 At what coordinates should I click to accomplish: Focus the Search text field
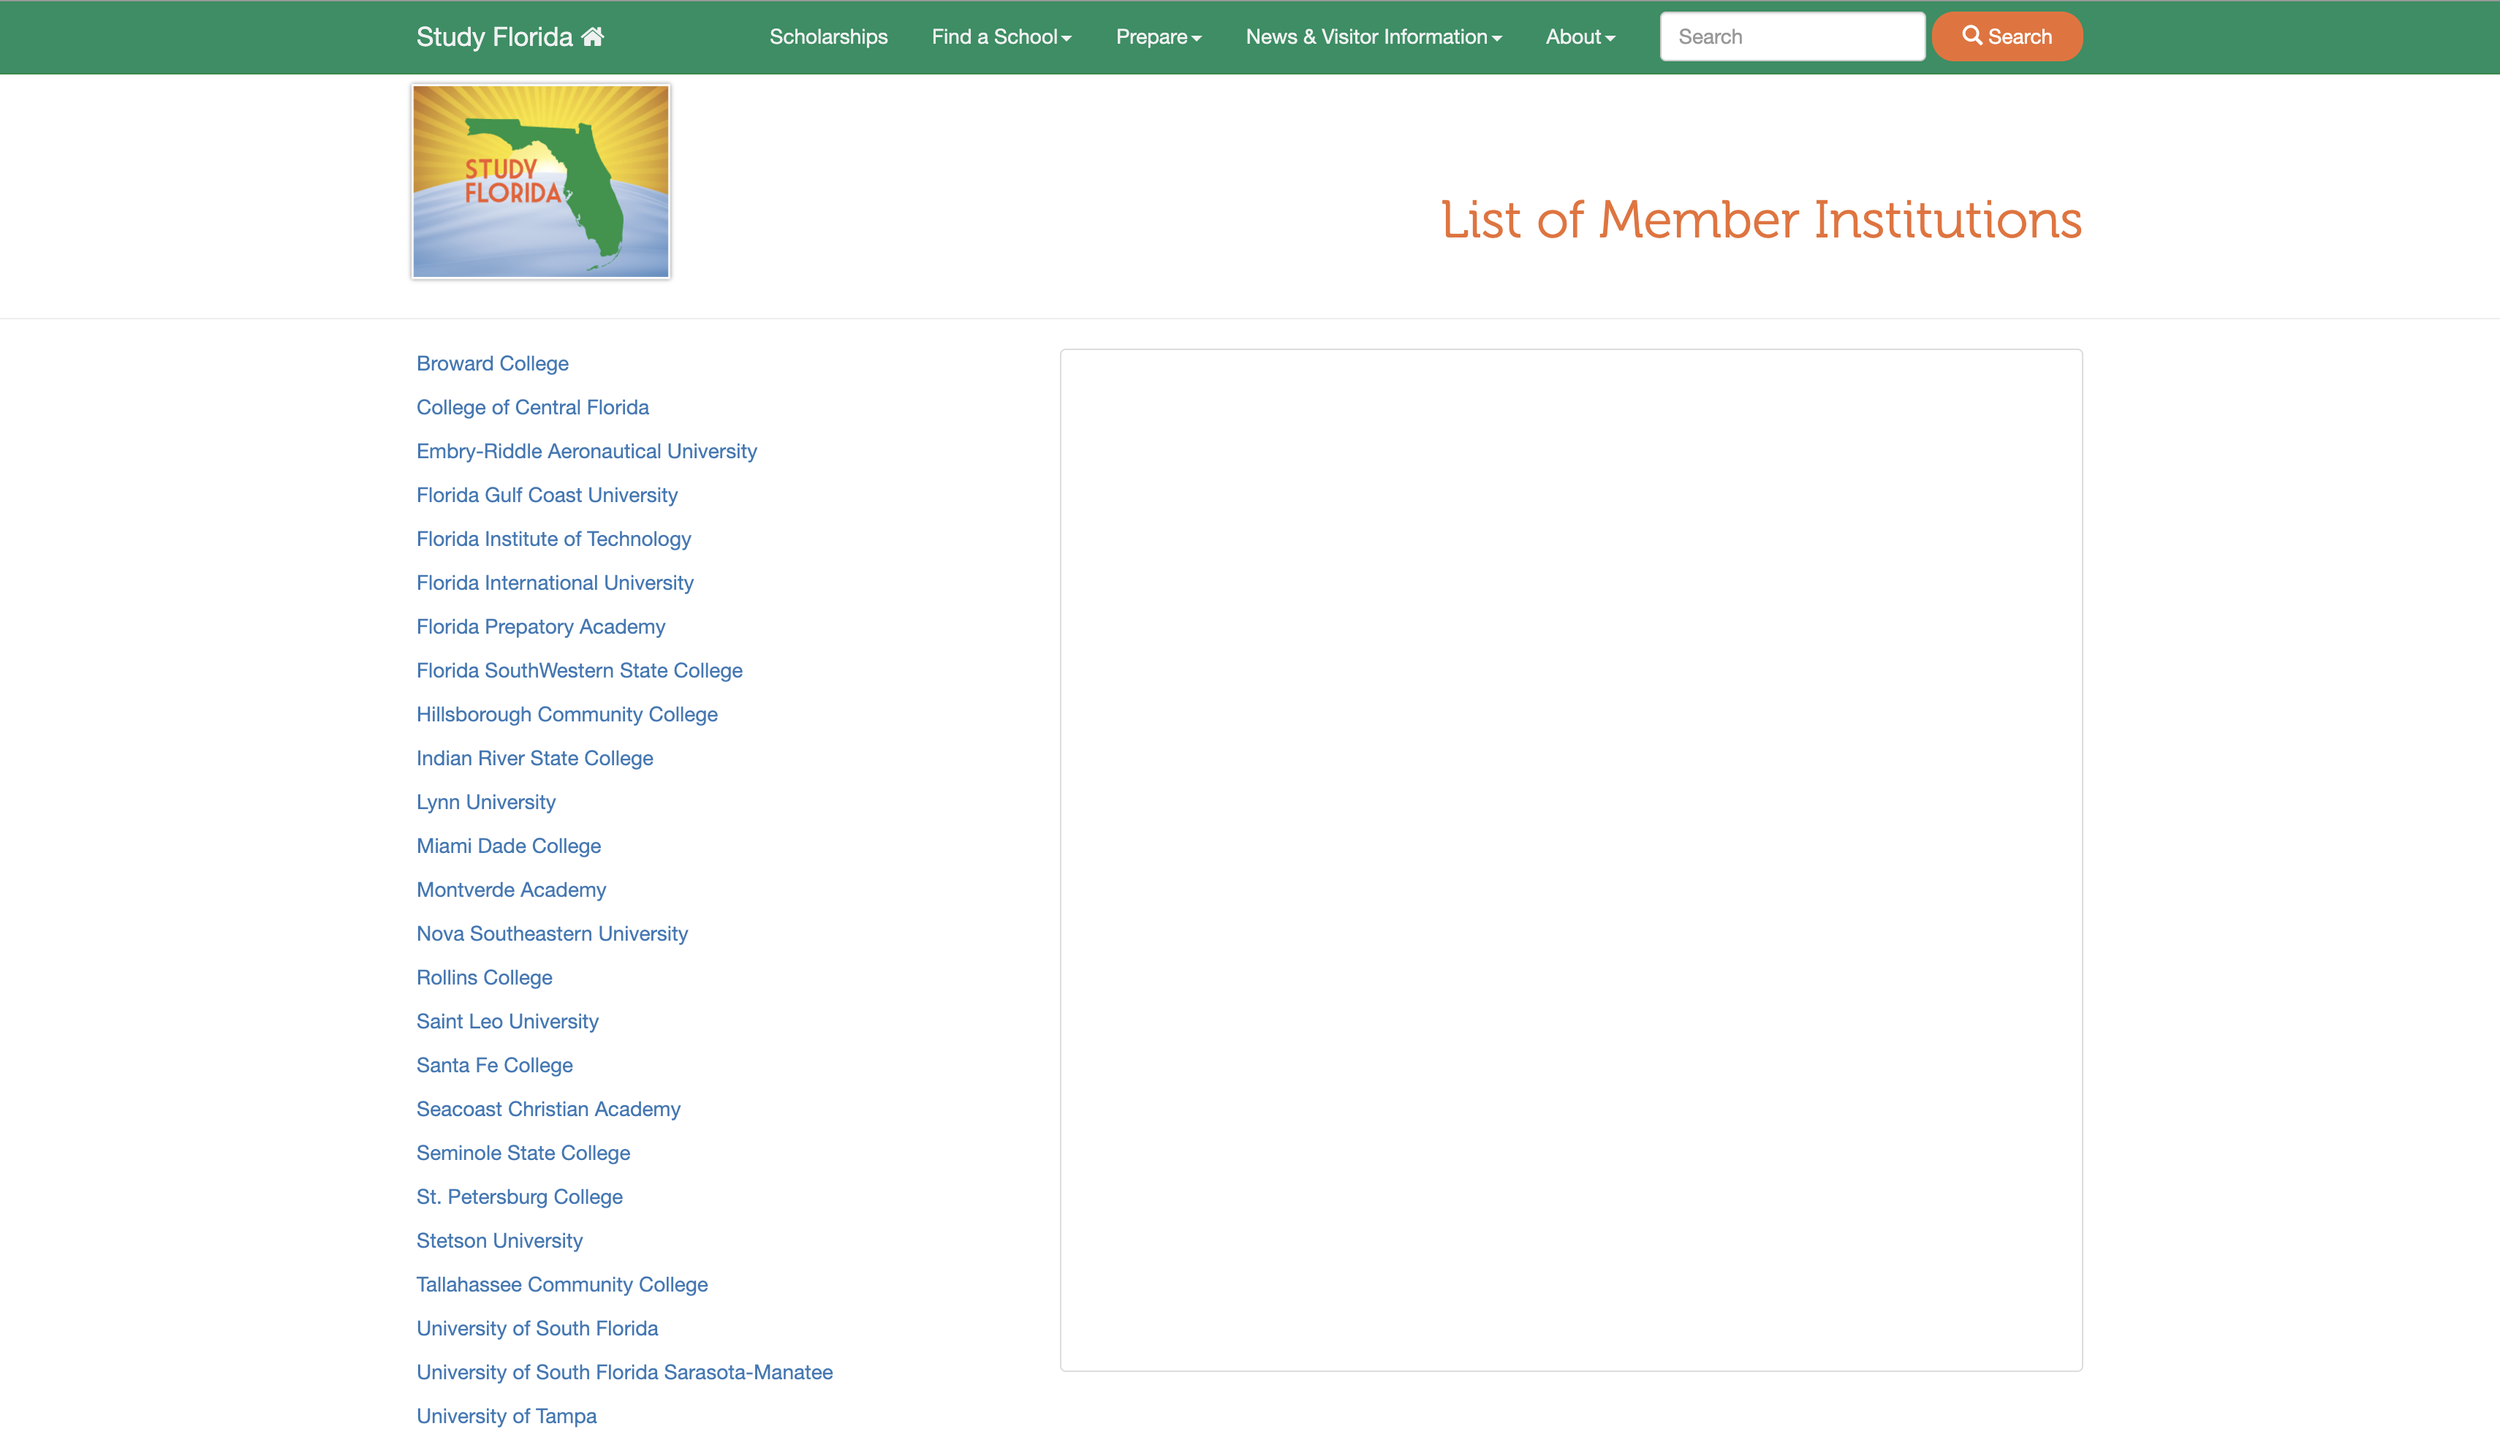click(1791, 37)
